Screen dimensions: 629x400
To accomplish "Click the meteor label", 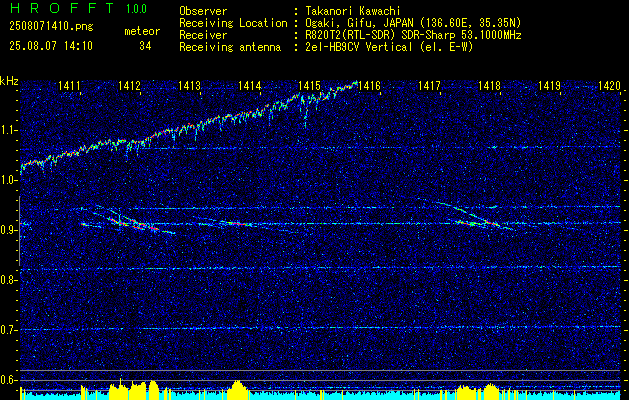I will [x=142, y=31].
